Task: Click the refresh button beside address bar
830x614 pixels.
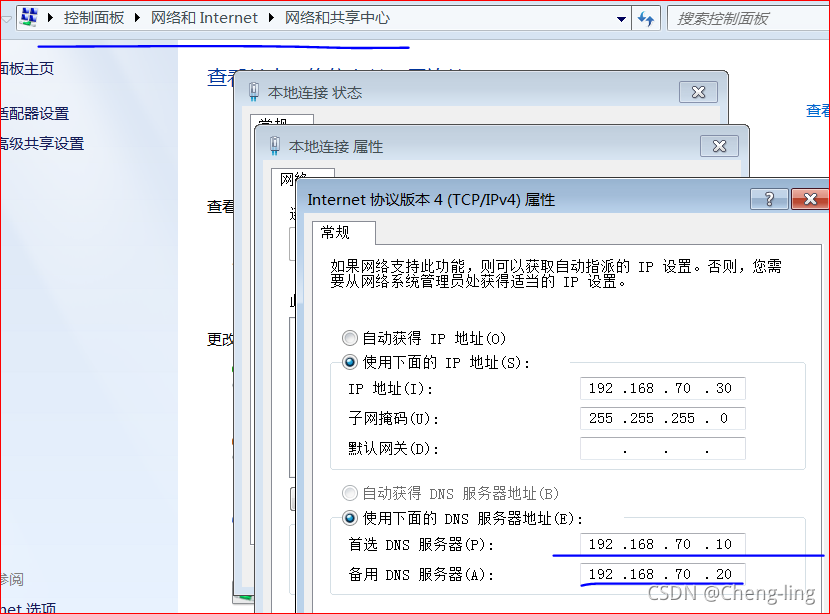Action: [x=646, y=19]
